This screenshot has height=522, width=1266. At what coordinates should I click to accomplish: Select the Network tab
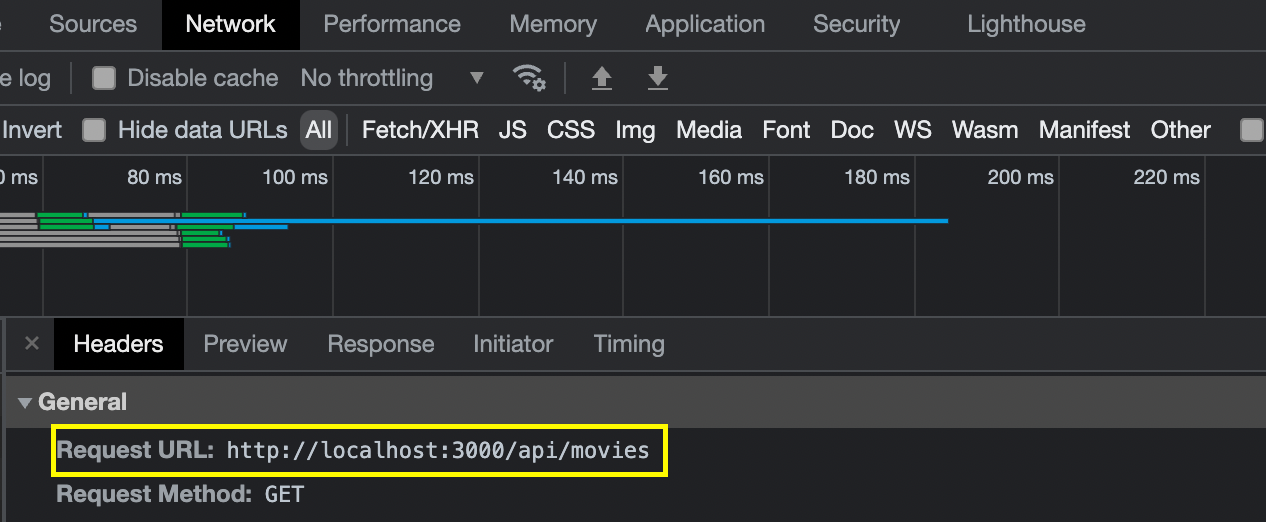(x=231, y=24)
